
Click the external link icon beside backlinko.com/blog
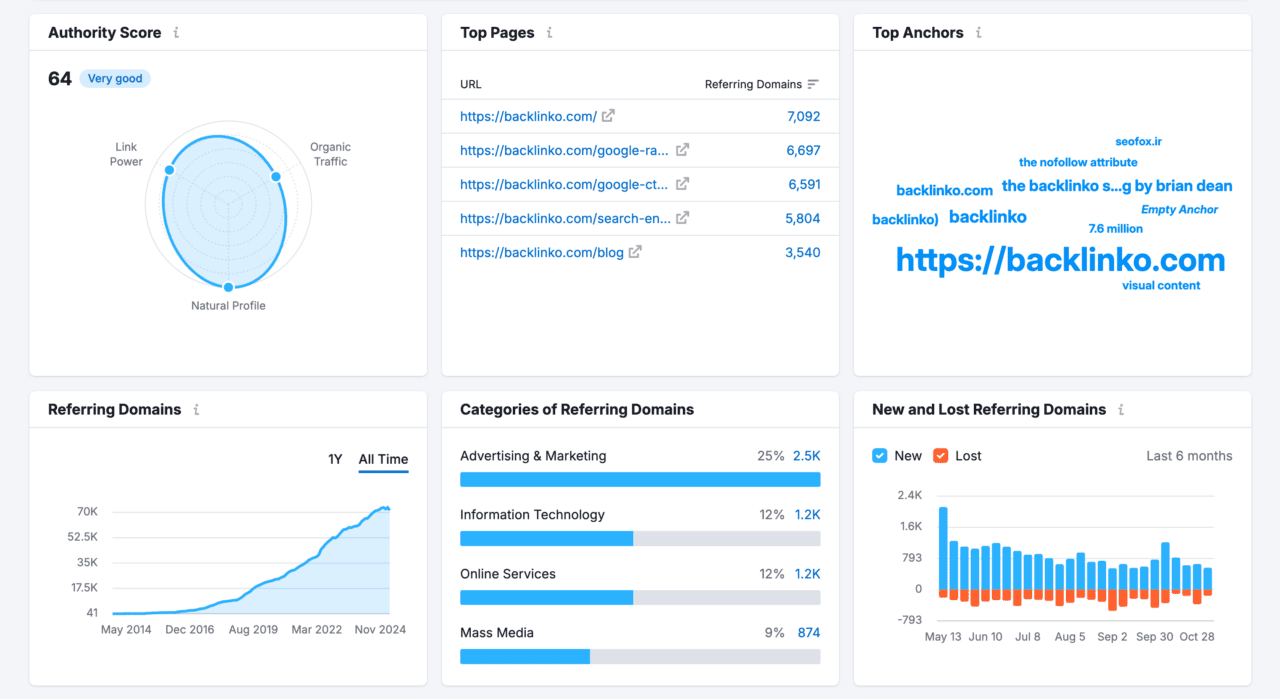click(x=634, y=252)
